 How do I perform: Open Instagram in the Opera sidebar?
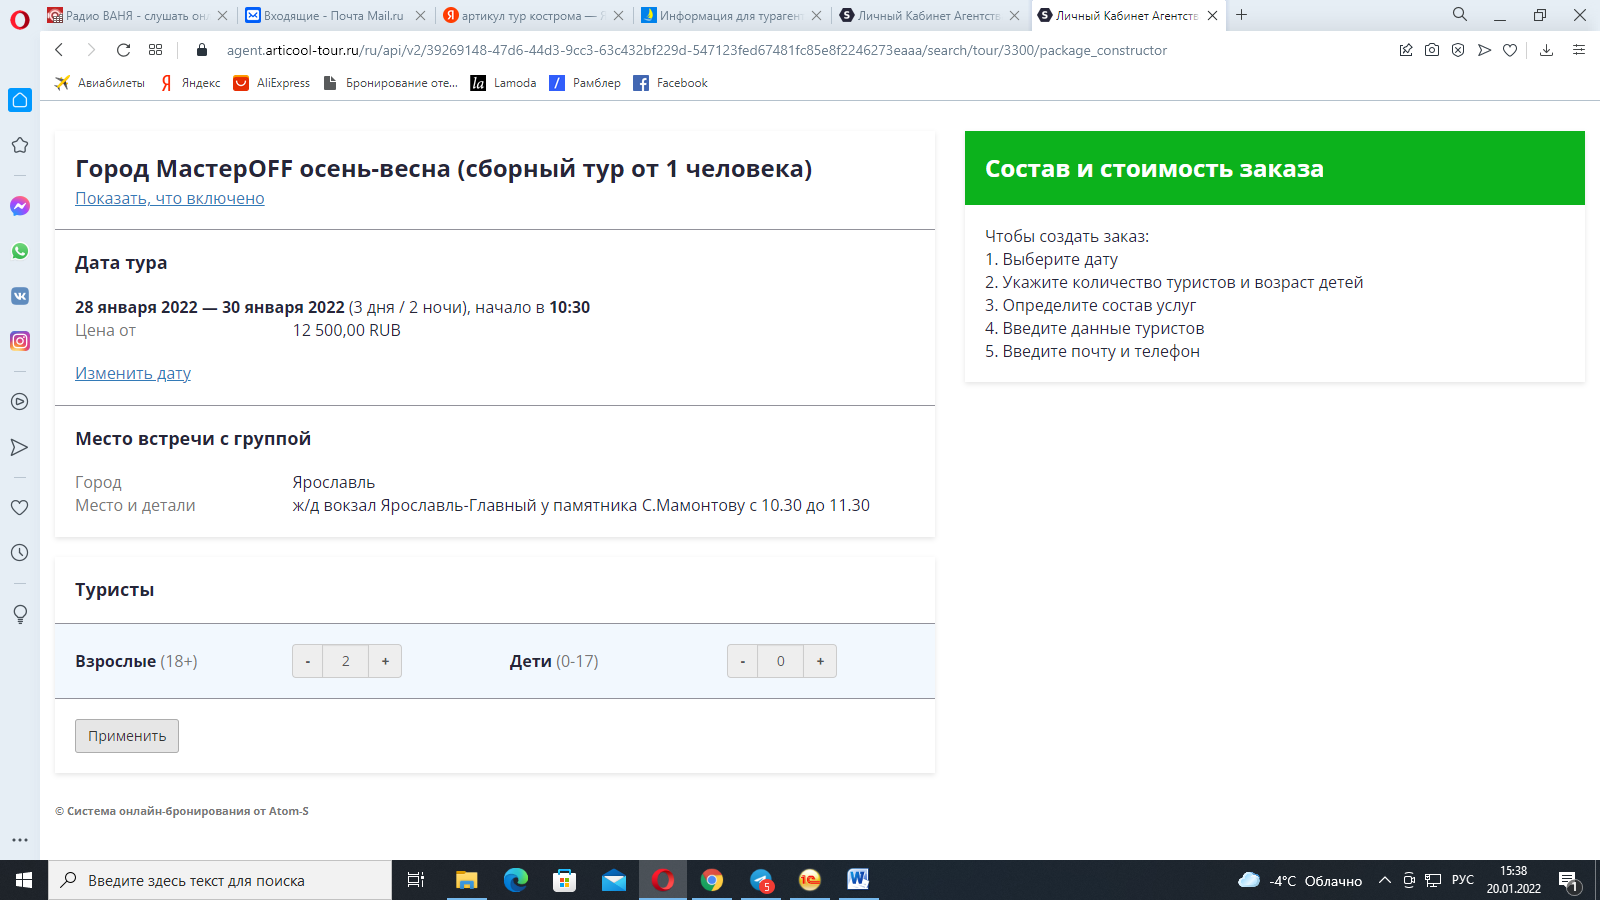tap(20, 341)
